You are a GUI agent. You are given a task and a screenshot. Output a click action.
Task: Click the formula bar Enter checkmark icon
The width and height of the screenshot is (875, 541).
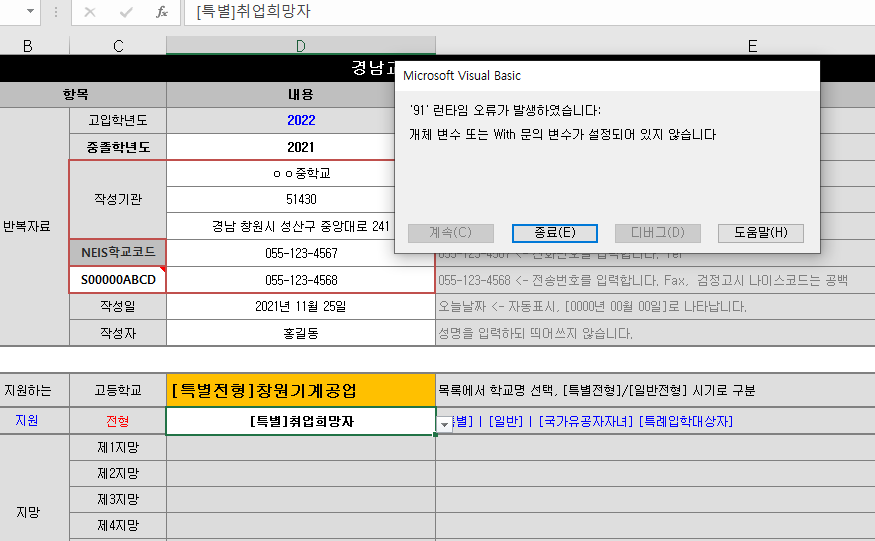click(x=126, y=13)
